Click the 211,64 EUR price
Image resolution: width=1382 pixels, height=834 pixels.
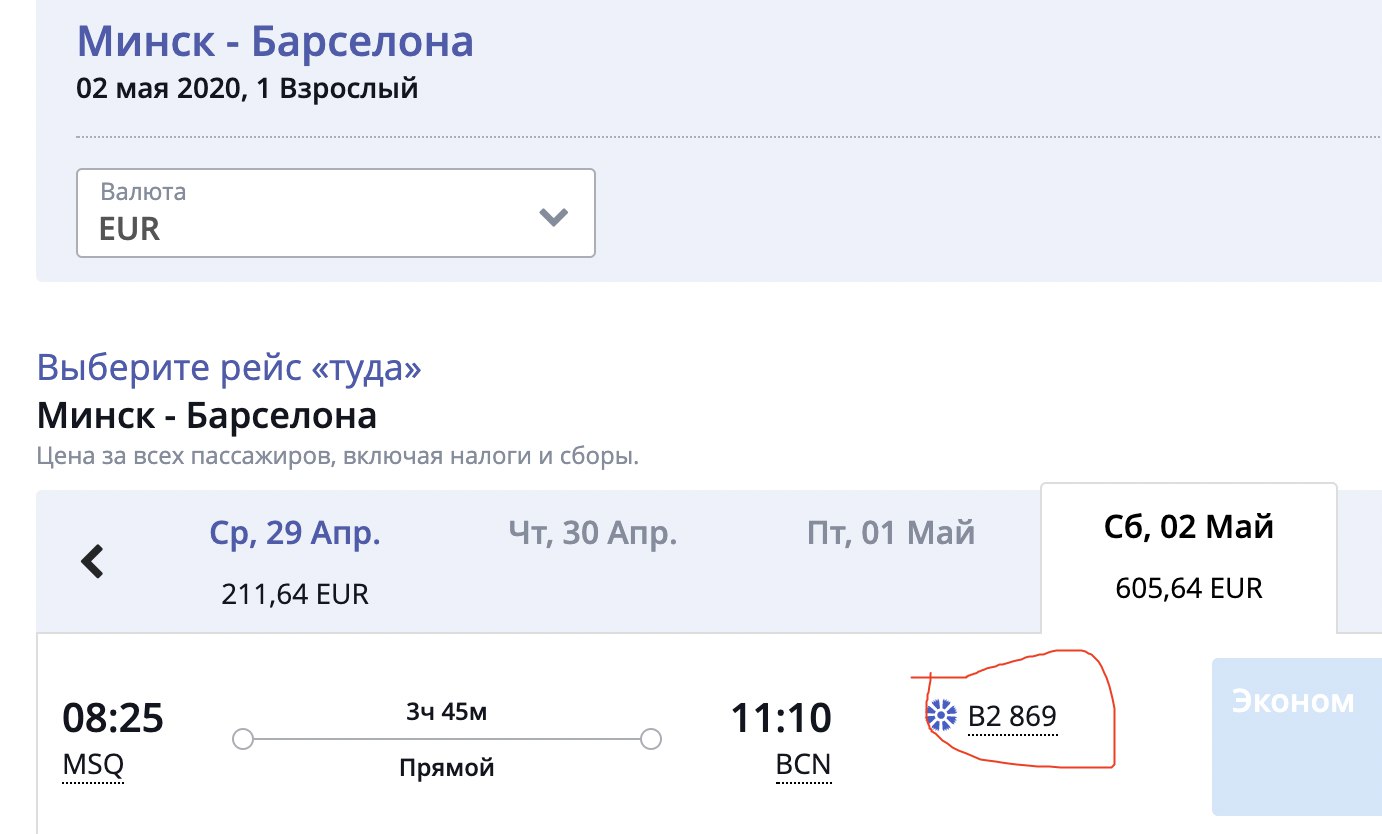point(295,595)
